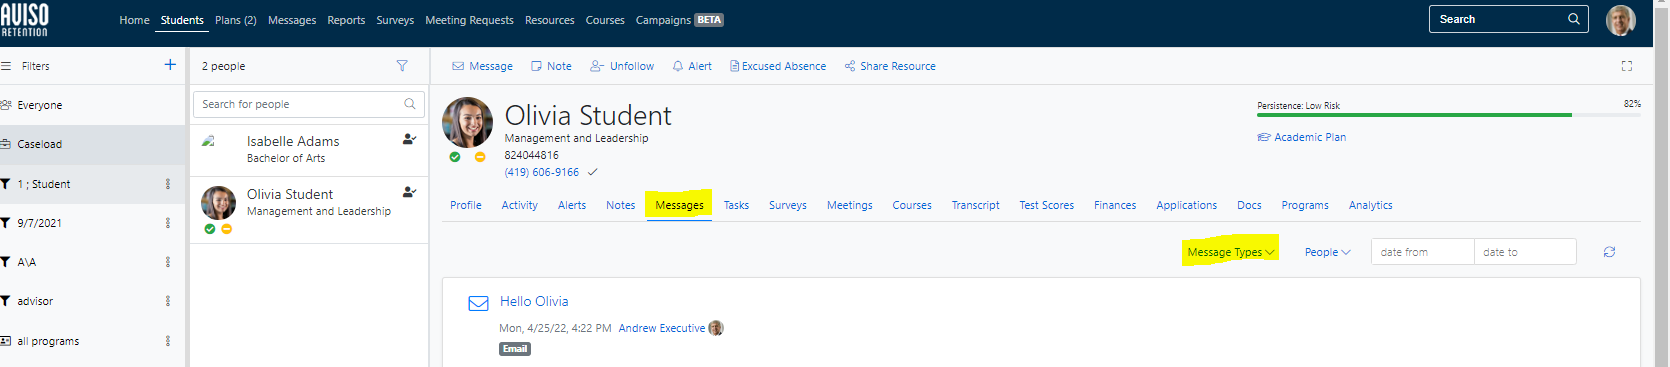Open options for advisor filter
1670x367 pixels.
coord(168,301)
